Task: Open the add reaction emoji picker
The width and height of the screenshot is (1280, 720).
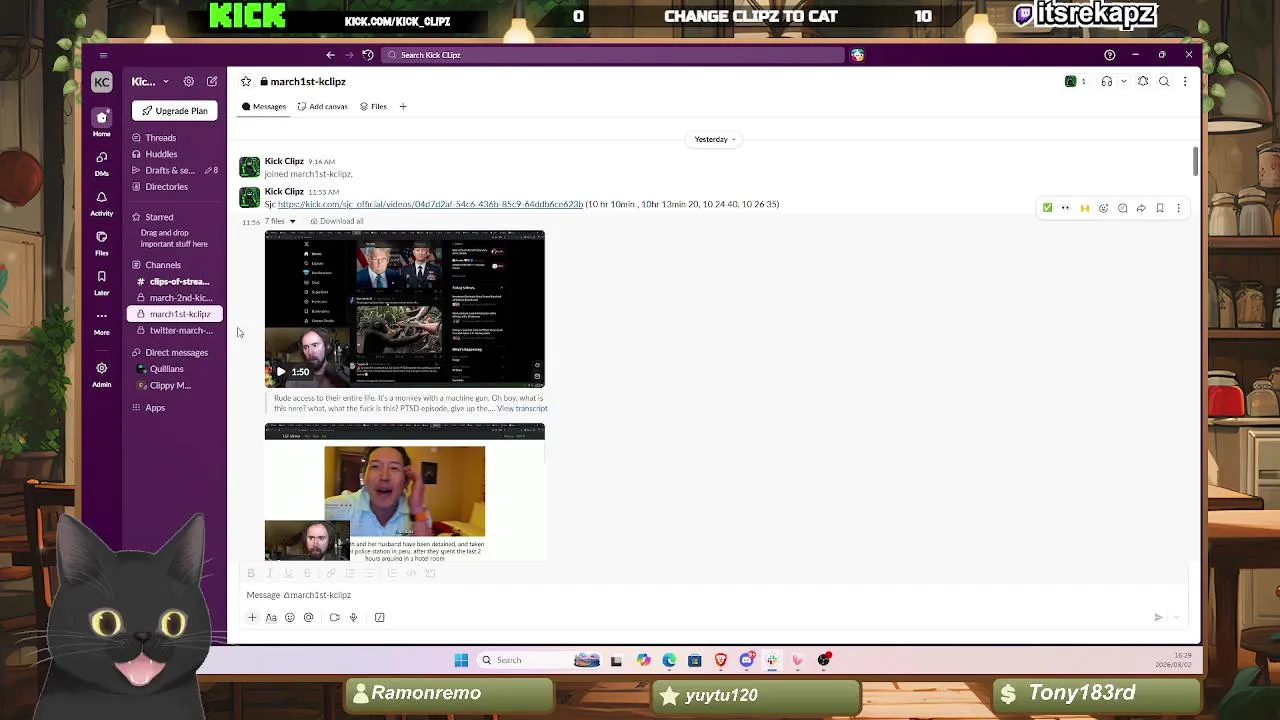Action: (1104, 208)
